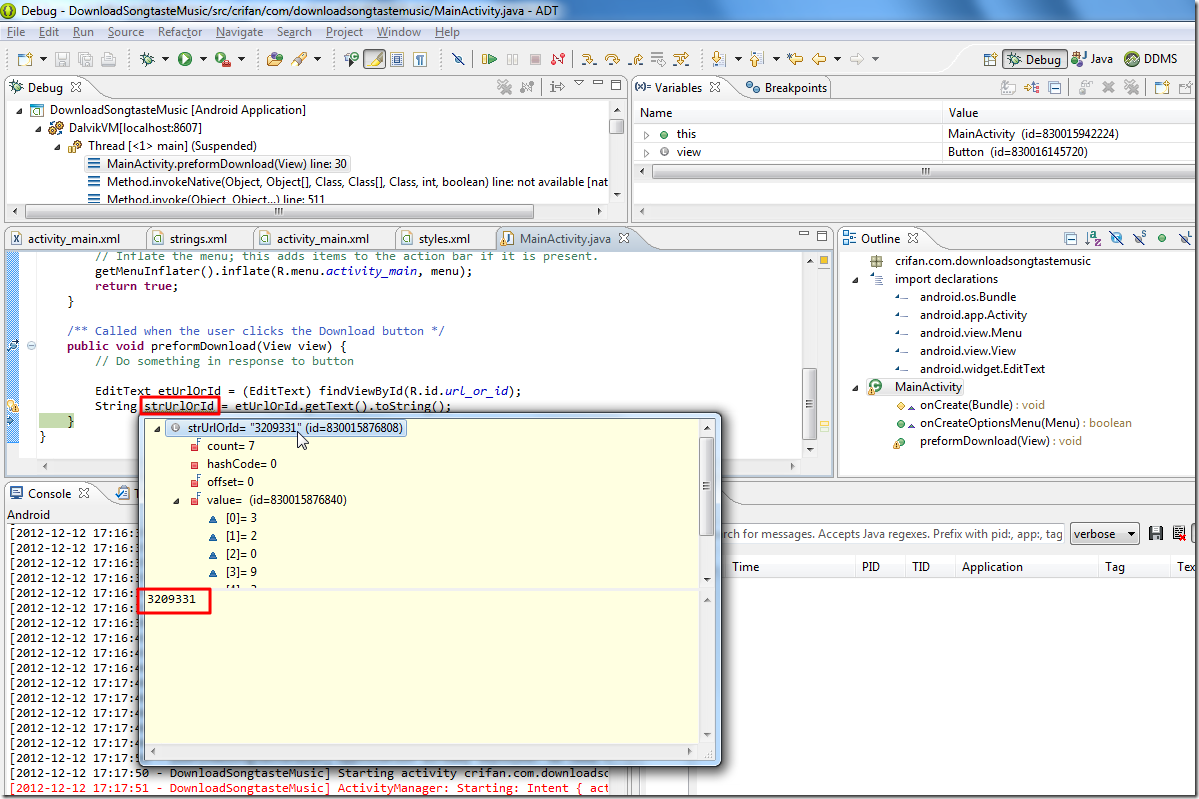The image size is (1199, 799).
Task: Open the Refactor menu
Action: click(x=180, y=32)
